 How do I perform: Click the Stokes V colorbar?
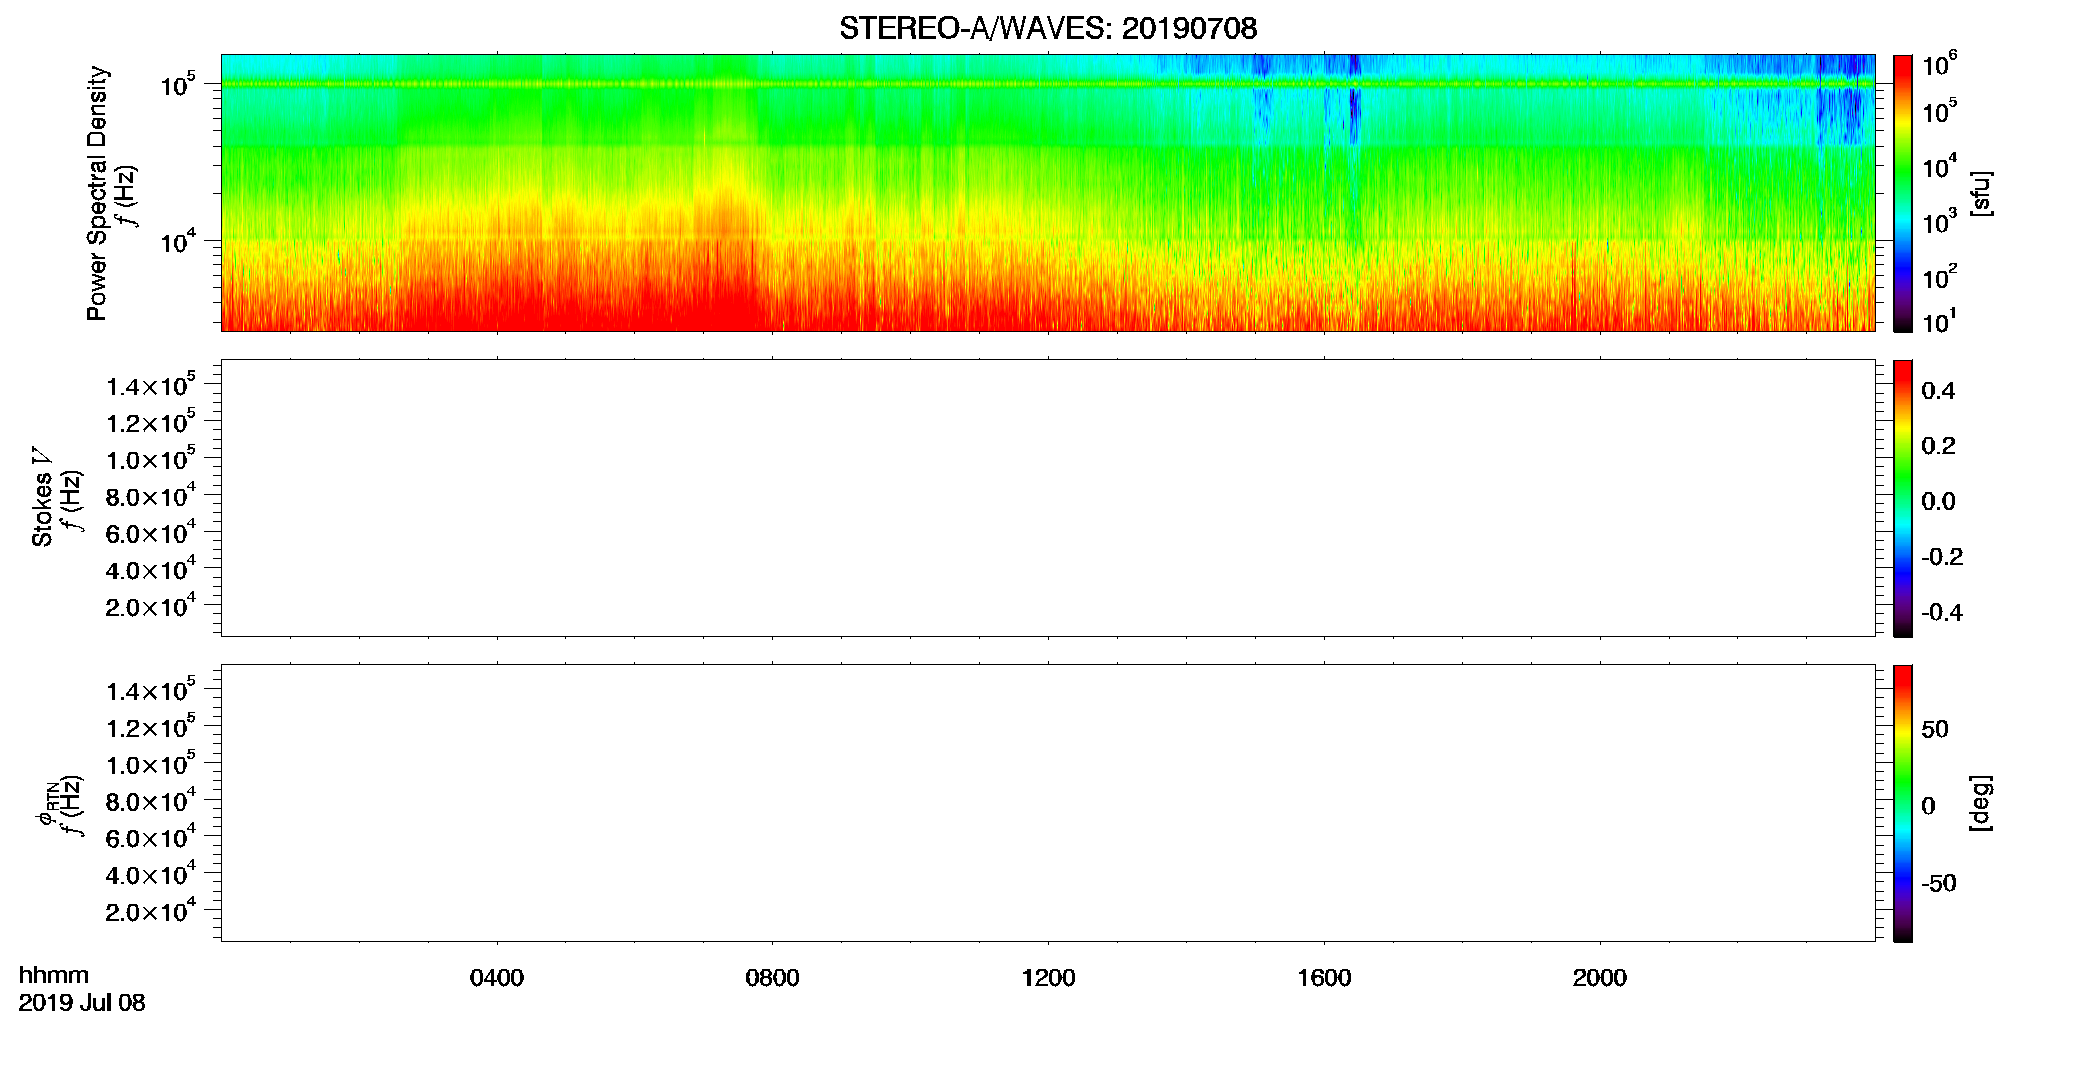[x=1903, y=498]
